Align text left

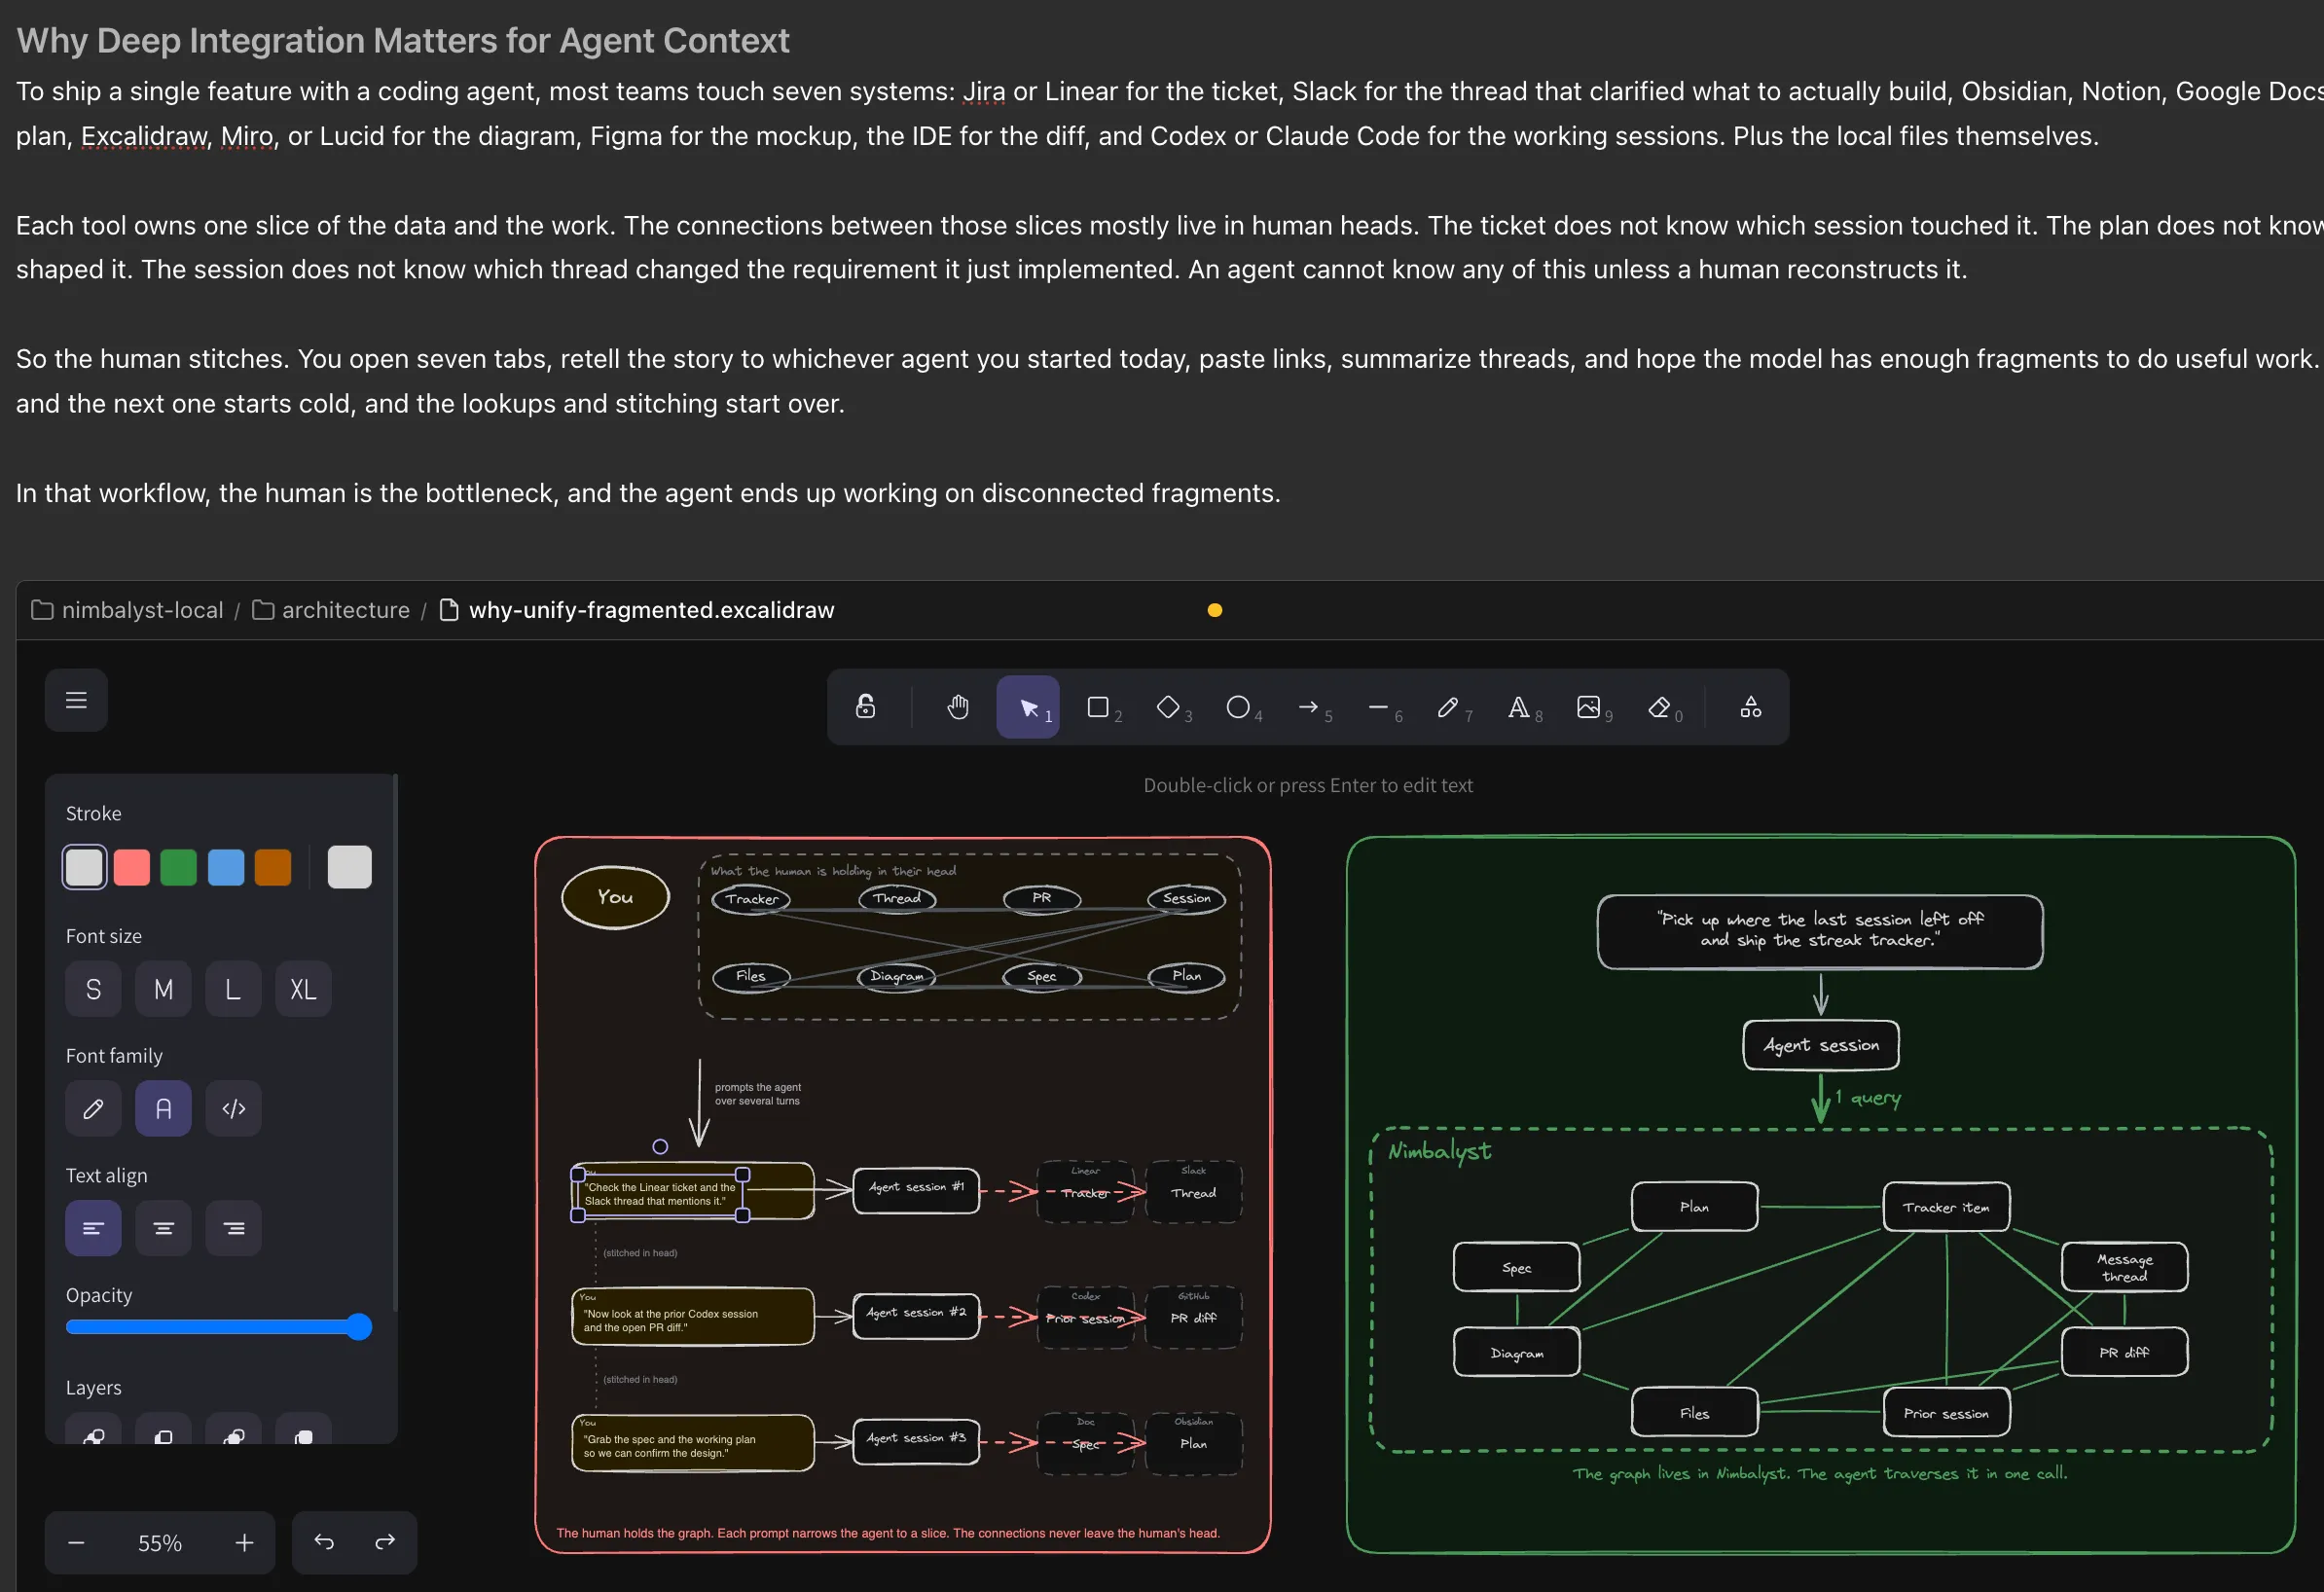point(93,1228)
